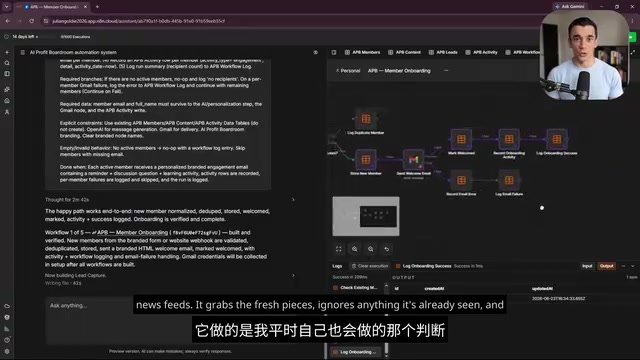640x360 pixels.
Task: Switch to the APB Content tab
Action: 404,52
